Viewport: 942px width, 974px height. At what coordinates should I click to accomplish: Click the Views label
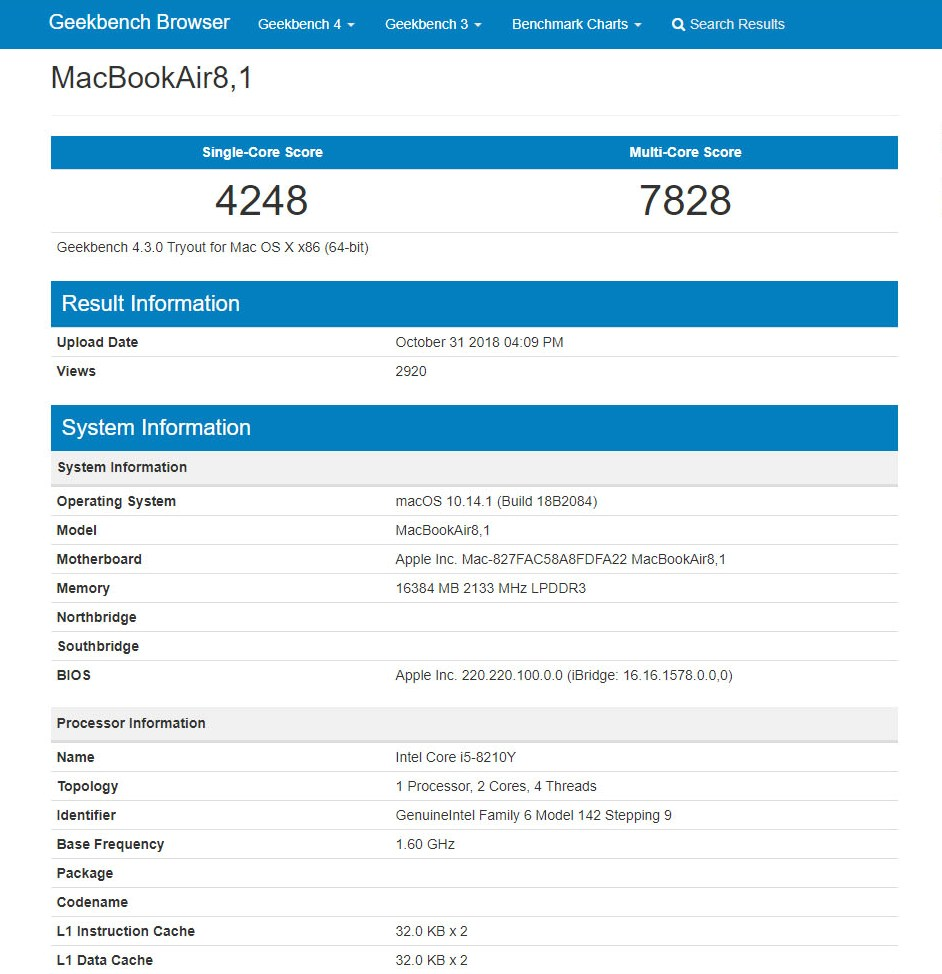point(76,371)
